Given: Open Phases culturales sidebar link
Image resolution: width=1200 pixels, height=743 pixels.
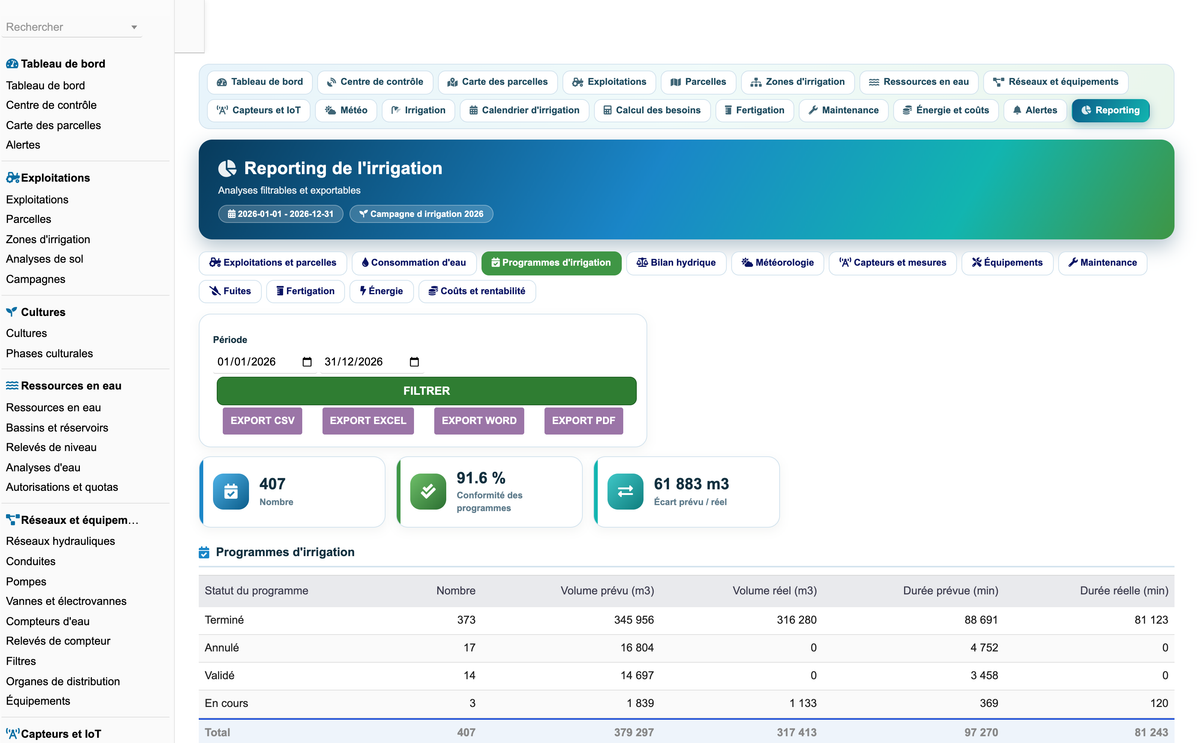Looking at the screenshot, I should coord(49,353).
